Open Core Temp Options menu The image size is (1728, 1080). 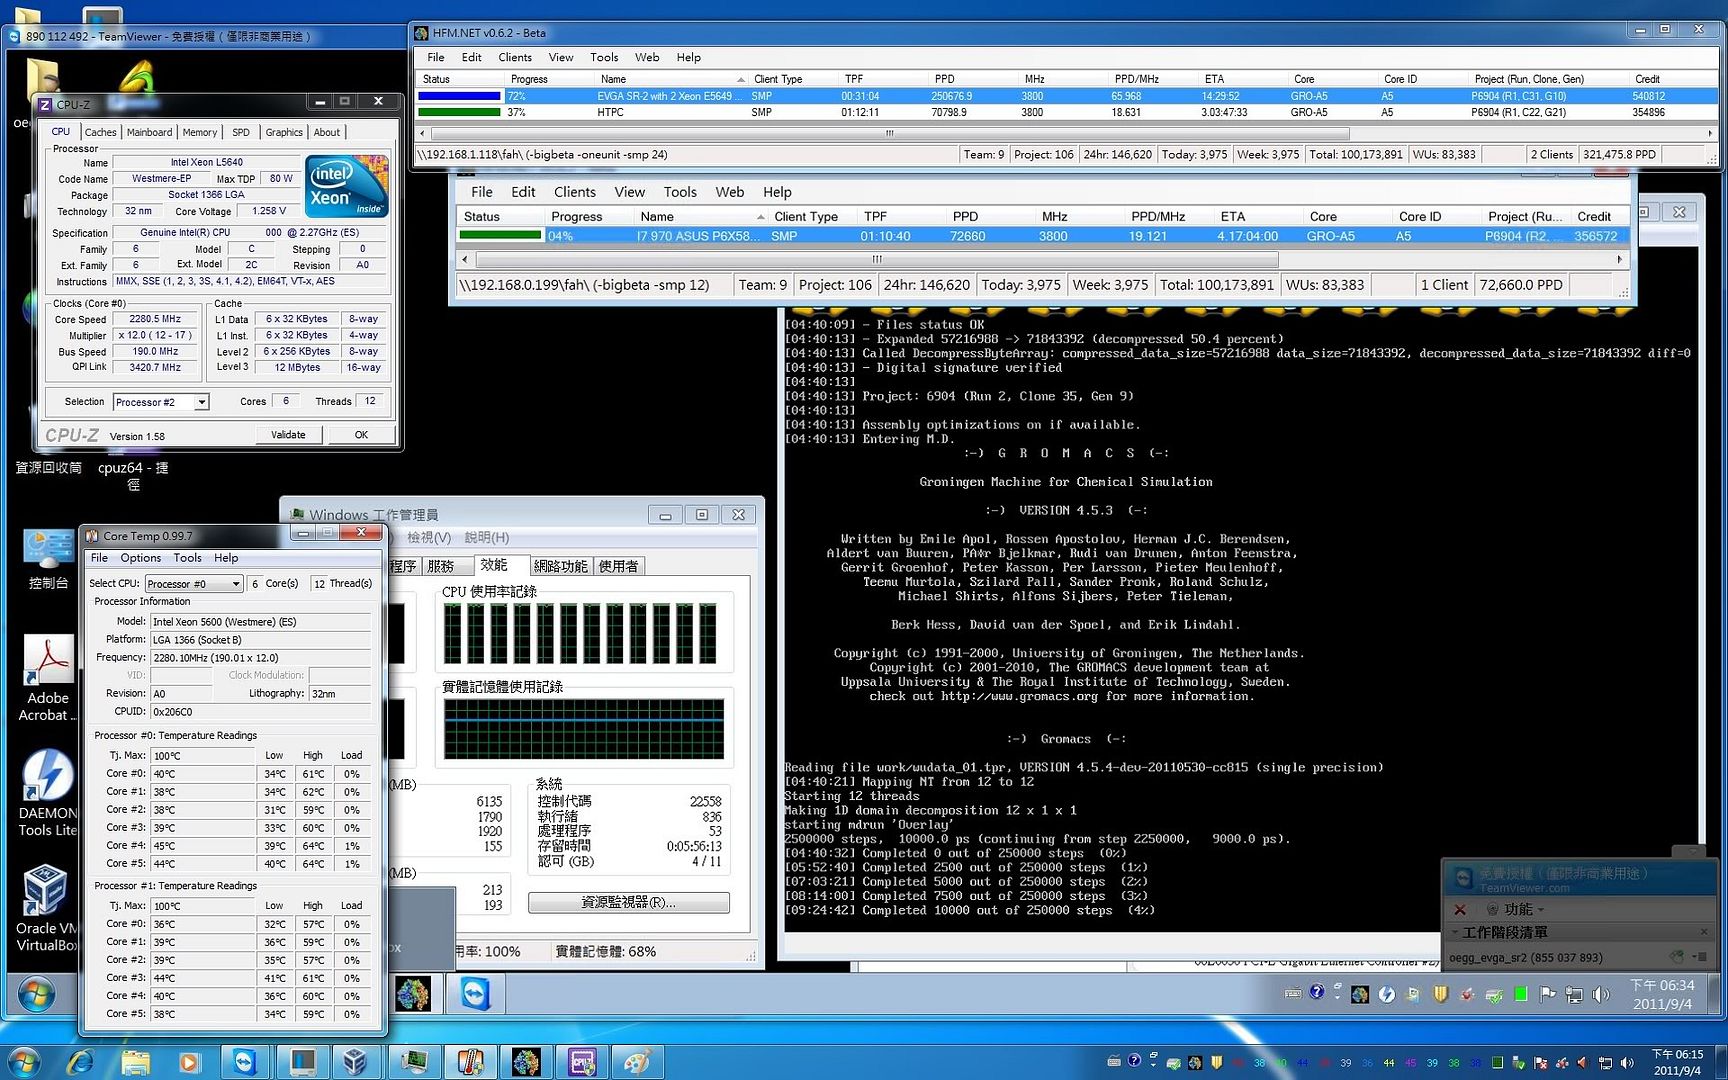140,558
